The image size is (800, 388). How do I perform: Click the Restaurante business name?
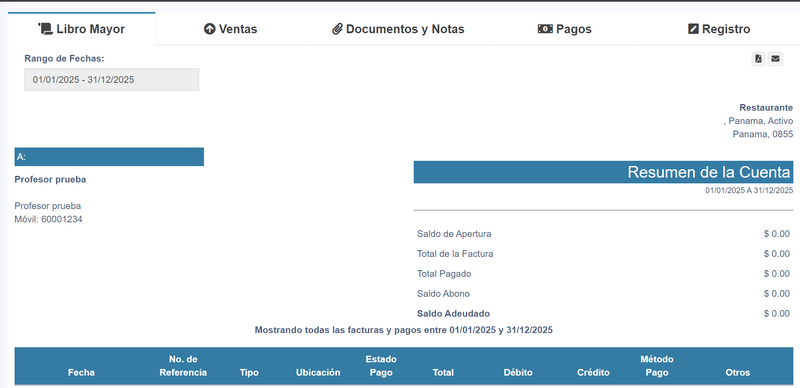(x=766, y=108)
